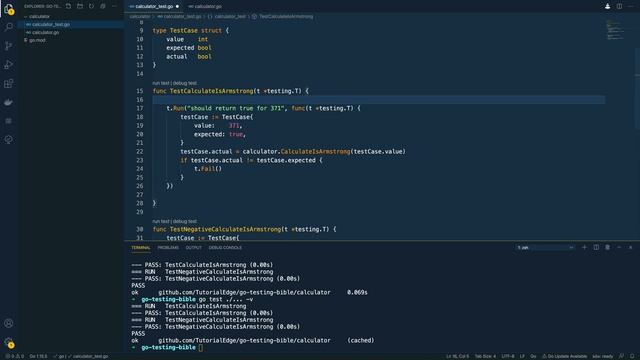Open the Manage gear icon

pyautogui.click(x=9, y=342)
